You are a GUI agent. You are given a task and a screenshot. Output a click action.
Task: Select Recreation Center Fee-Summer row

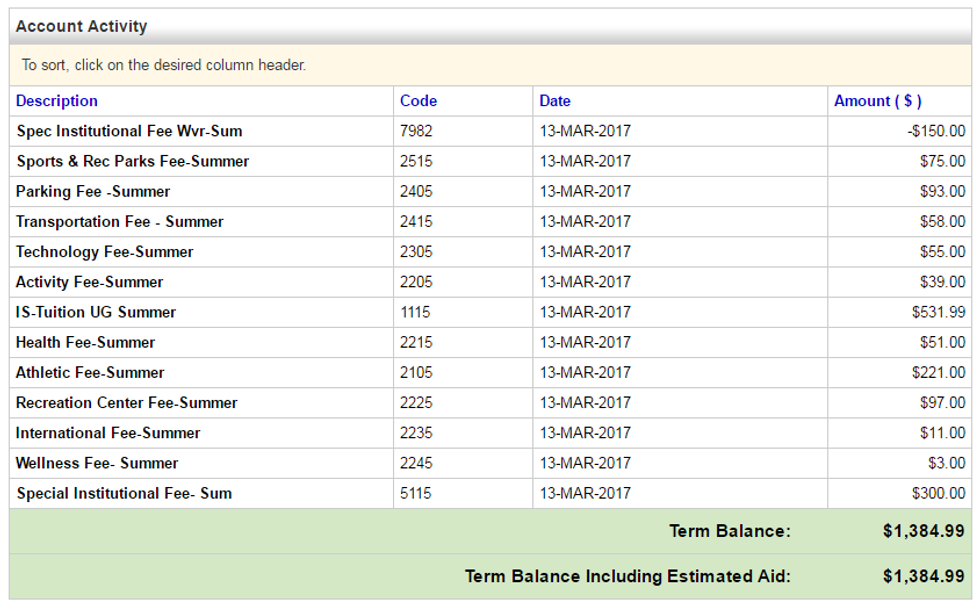127,403
